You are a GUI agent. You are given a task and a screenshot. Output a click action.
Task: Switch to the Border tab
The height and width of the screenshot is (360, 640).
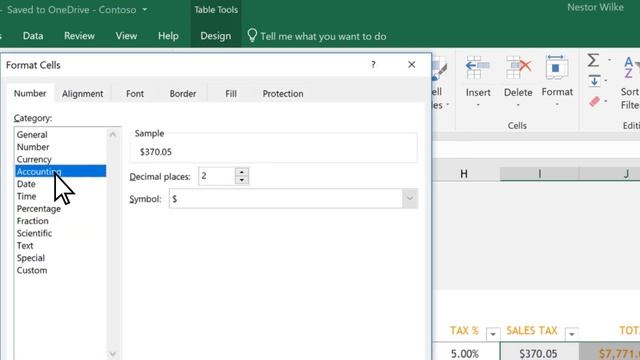click(x=182, y=93)
